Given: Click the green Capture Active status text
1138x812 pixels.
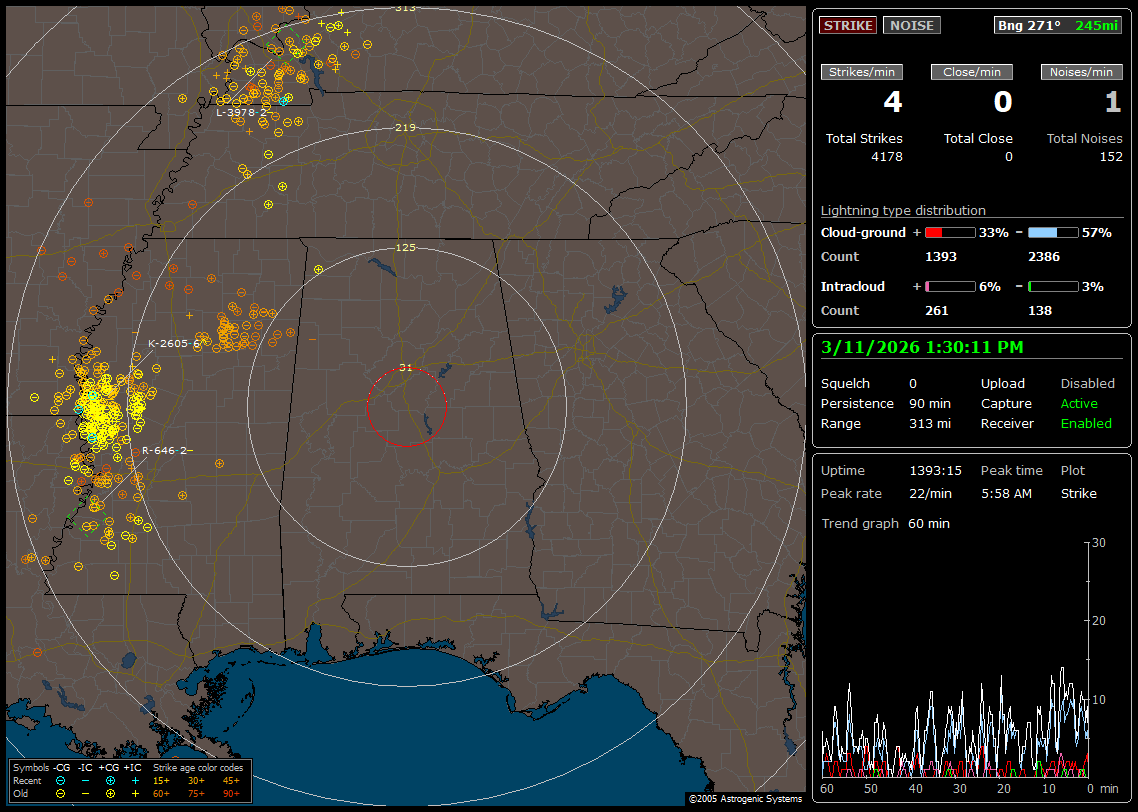Looking at the screenshot, I should [1079, 404].
